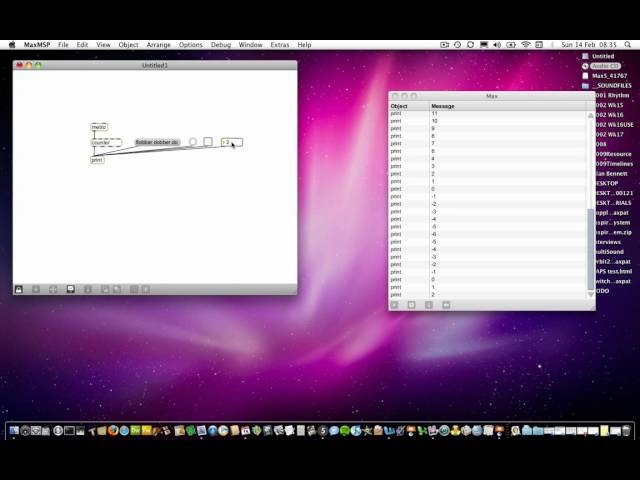
Task: Select the '001 Rhythm' desktop item
Action: click(x=612, y=95)
